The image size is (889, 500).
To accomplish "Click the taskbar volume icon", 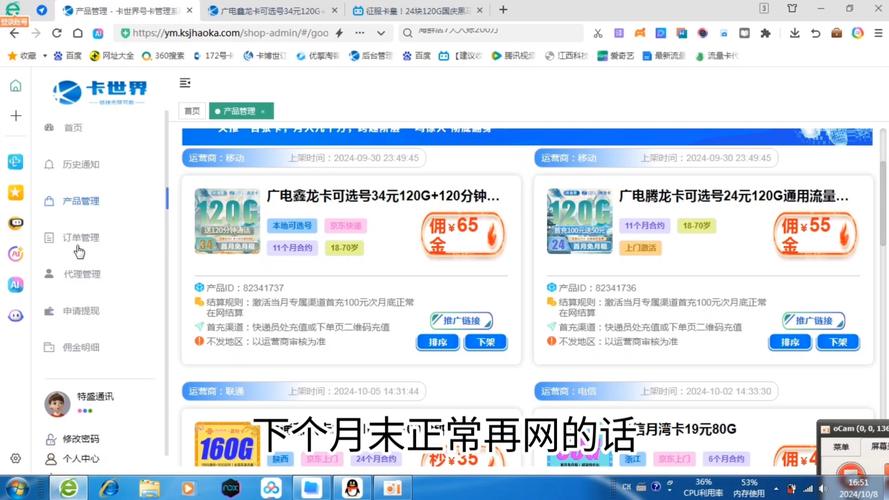I will pos(823,488).
